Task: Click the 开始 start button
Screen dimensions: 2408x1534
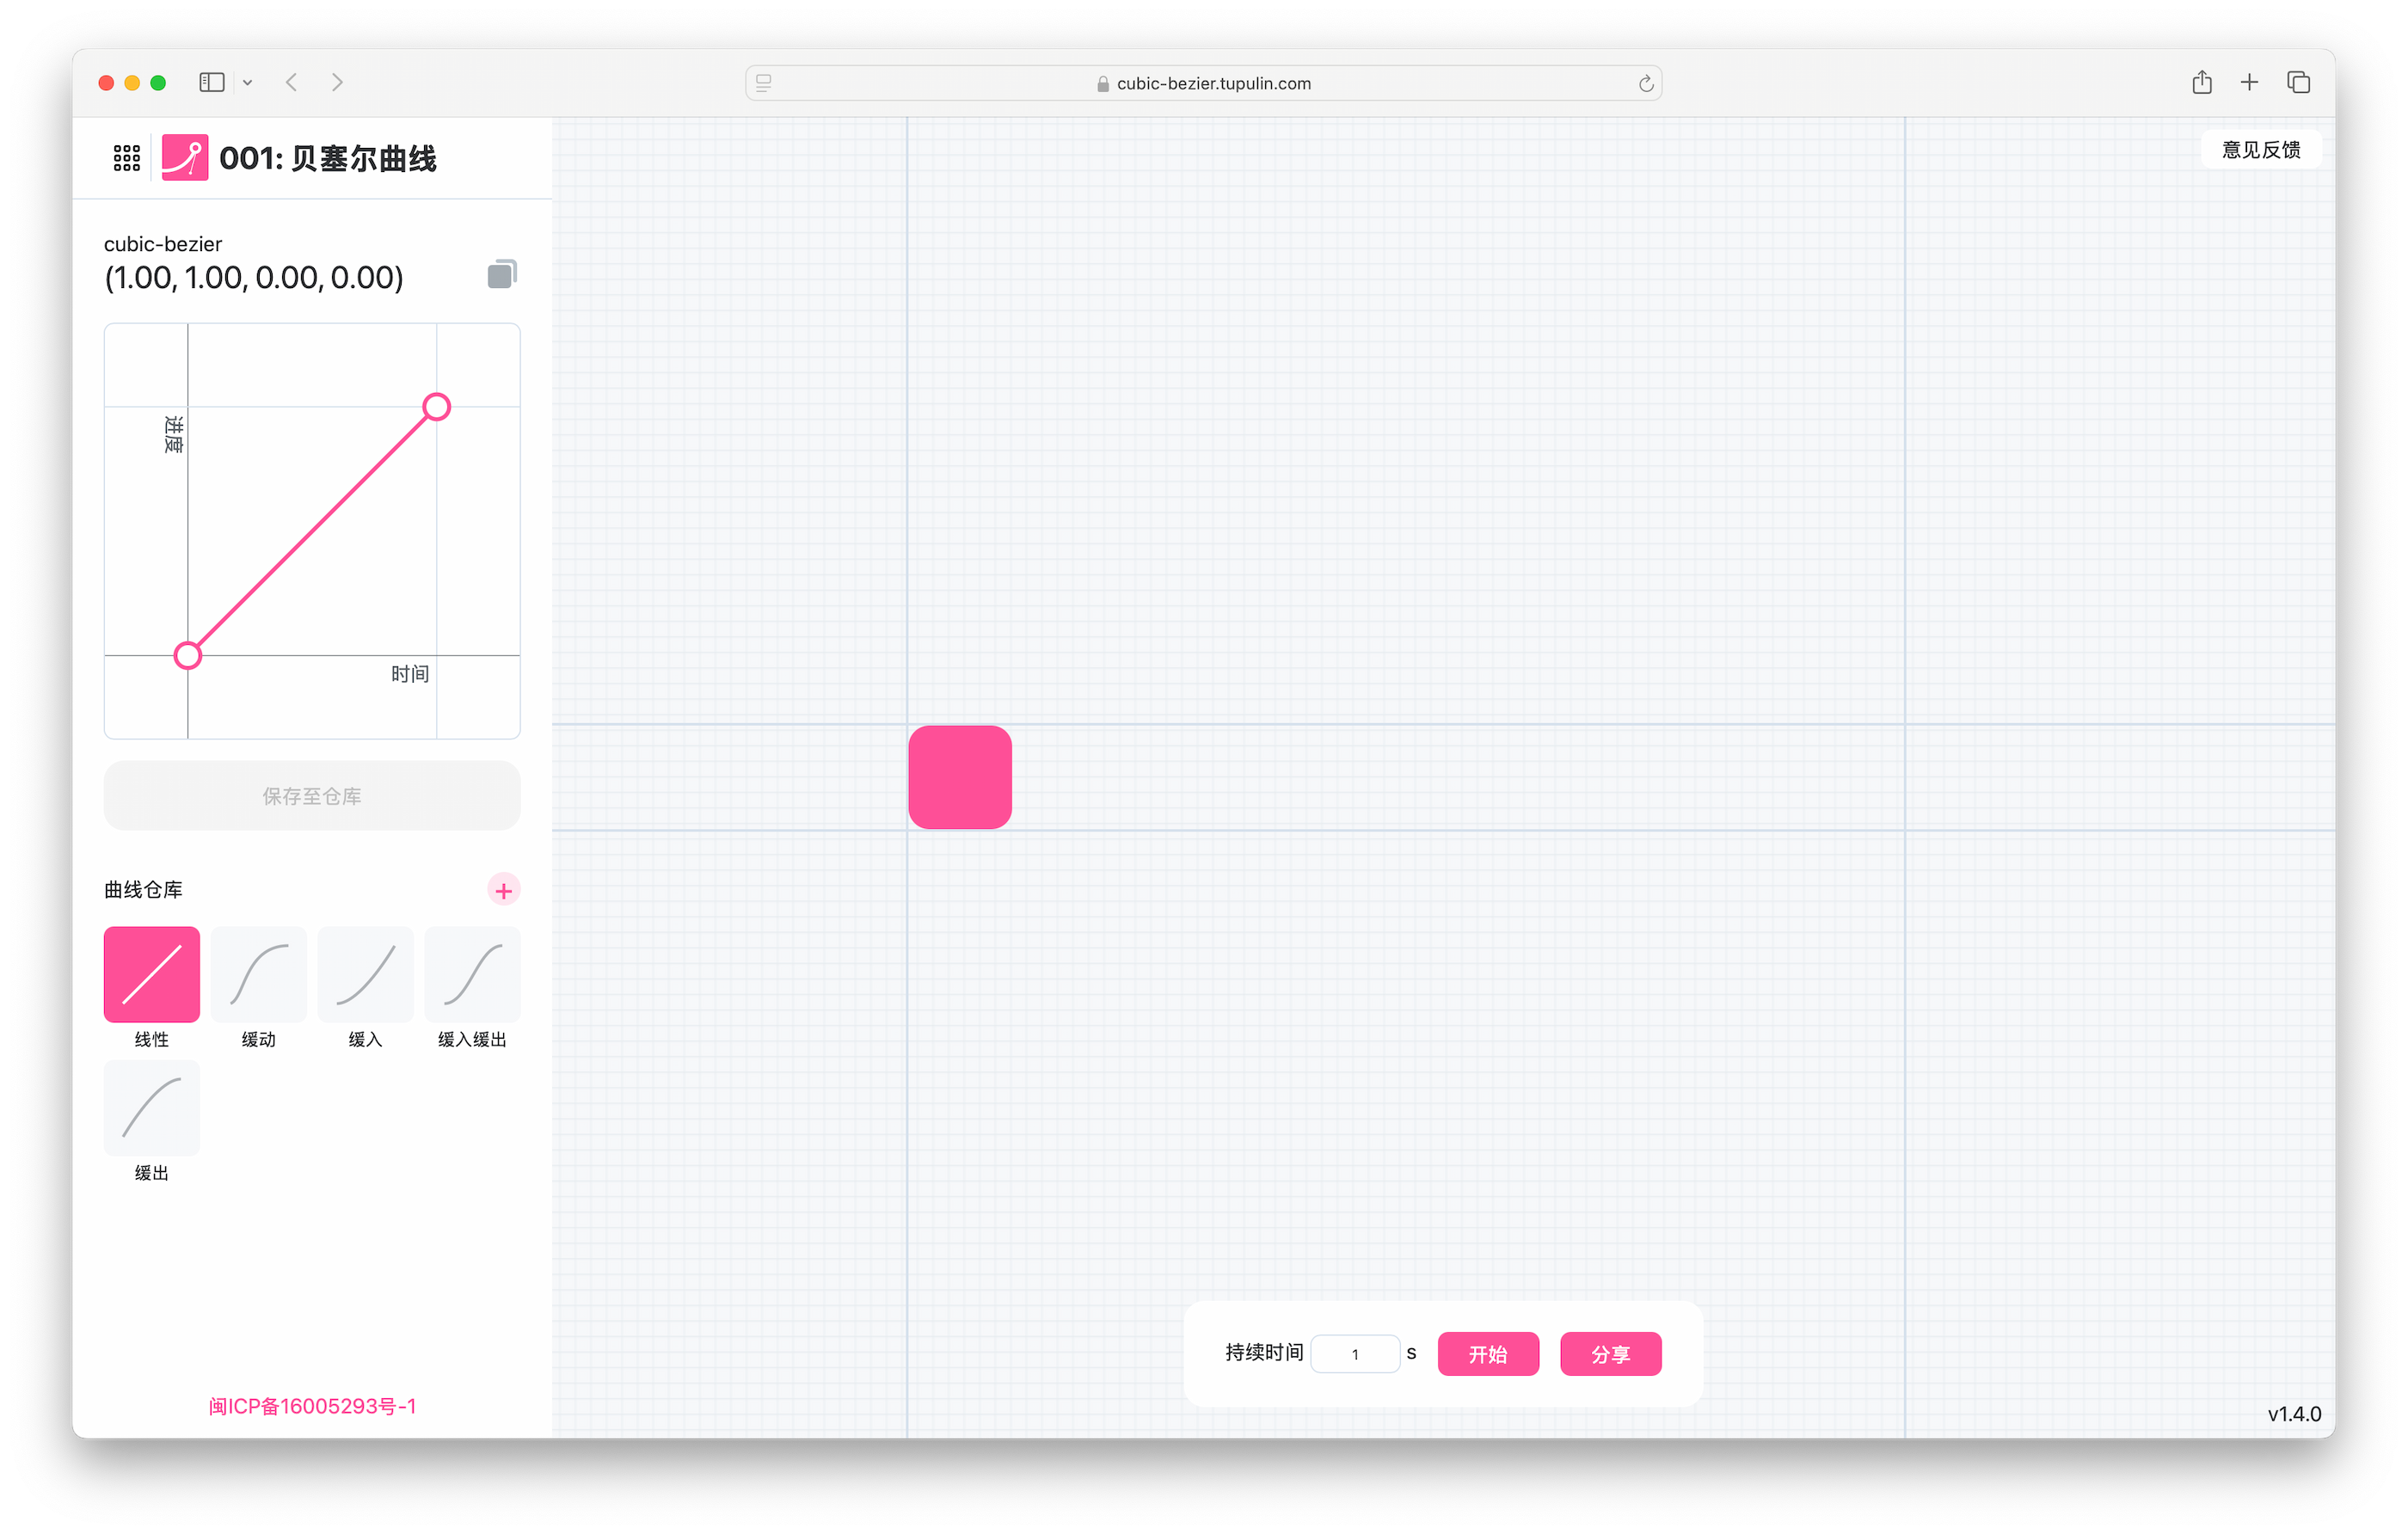Action: tap(1488, 1354)
